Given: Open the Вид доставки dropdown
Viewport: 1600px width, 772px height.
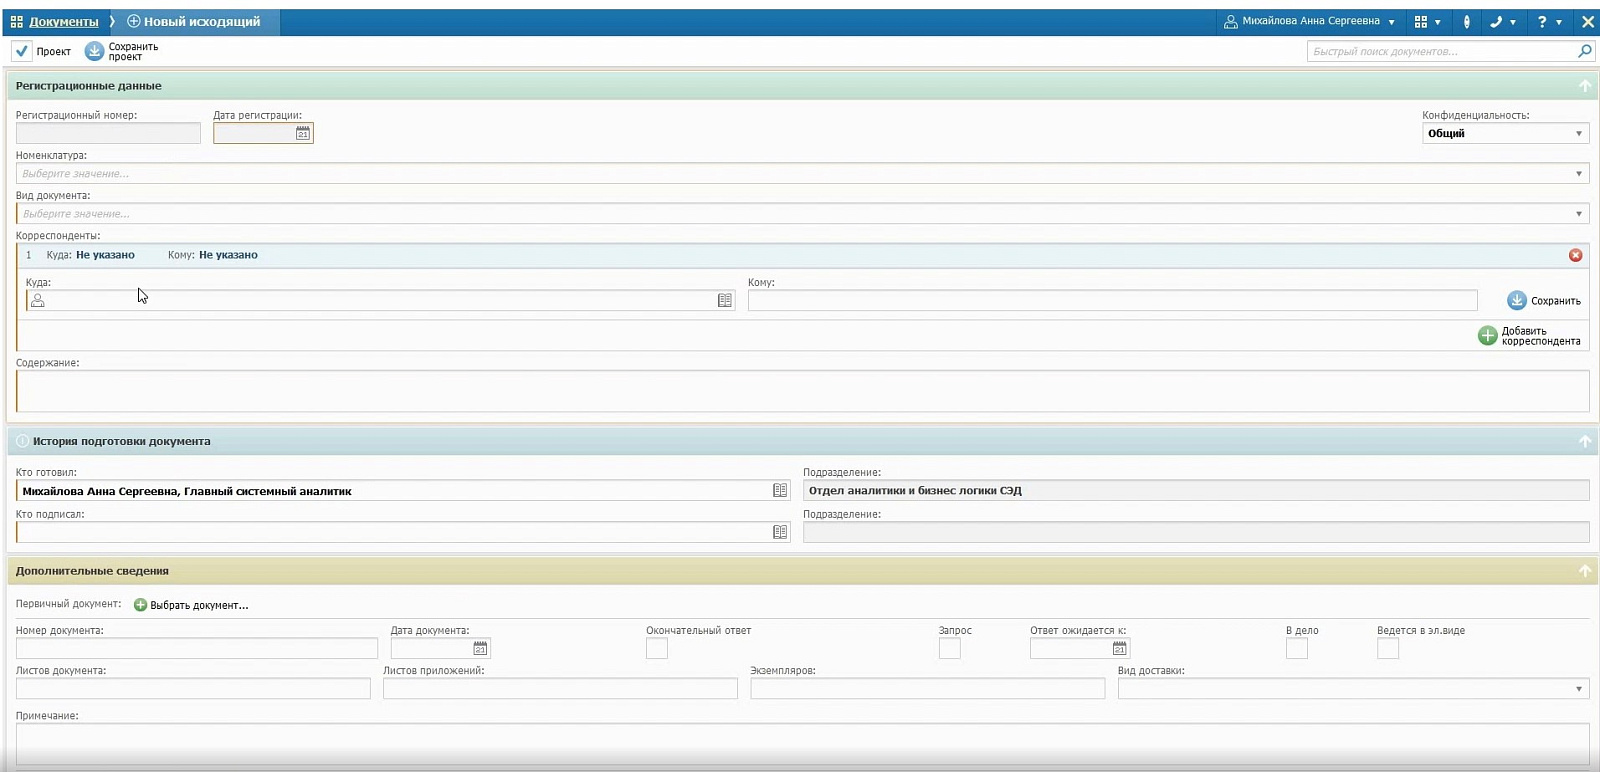Looking at the screenshot, I should pos(1354,689).
